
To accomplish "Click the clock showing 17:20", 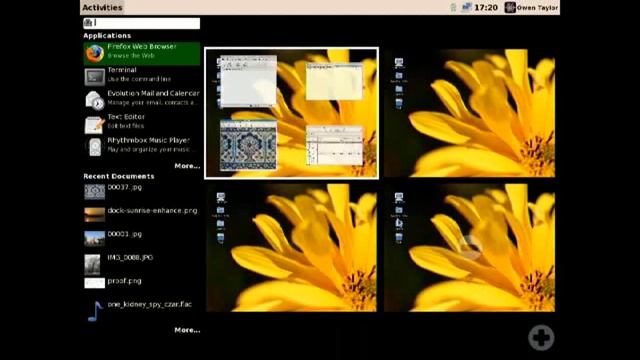I will [x=486, y=7].
